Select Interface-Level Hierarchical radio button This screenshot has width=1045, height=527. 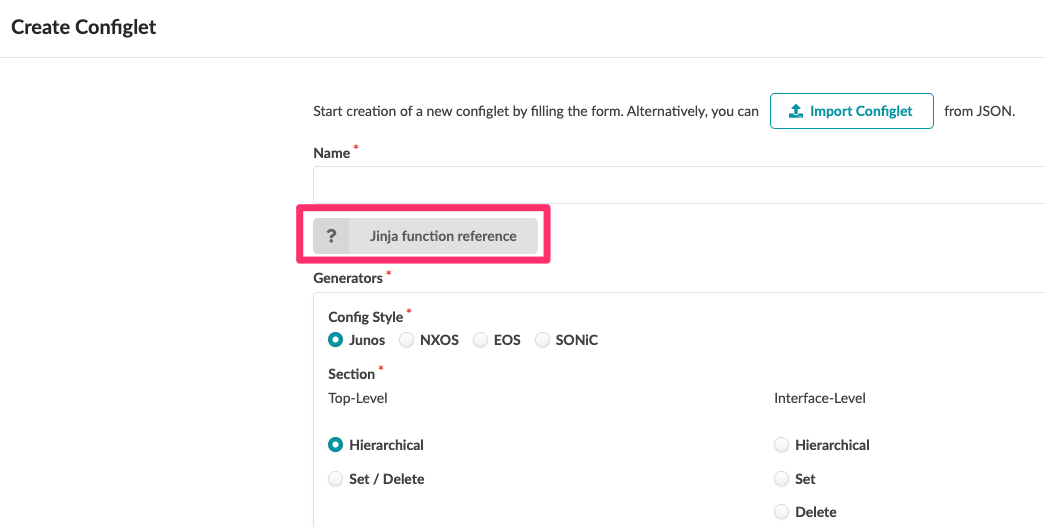[782, 445]
